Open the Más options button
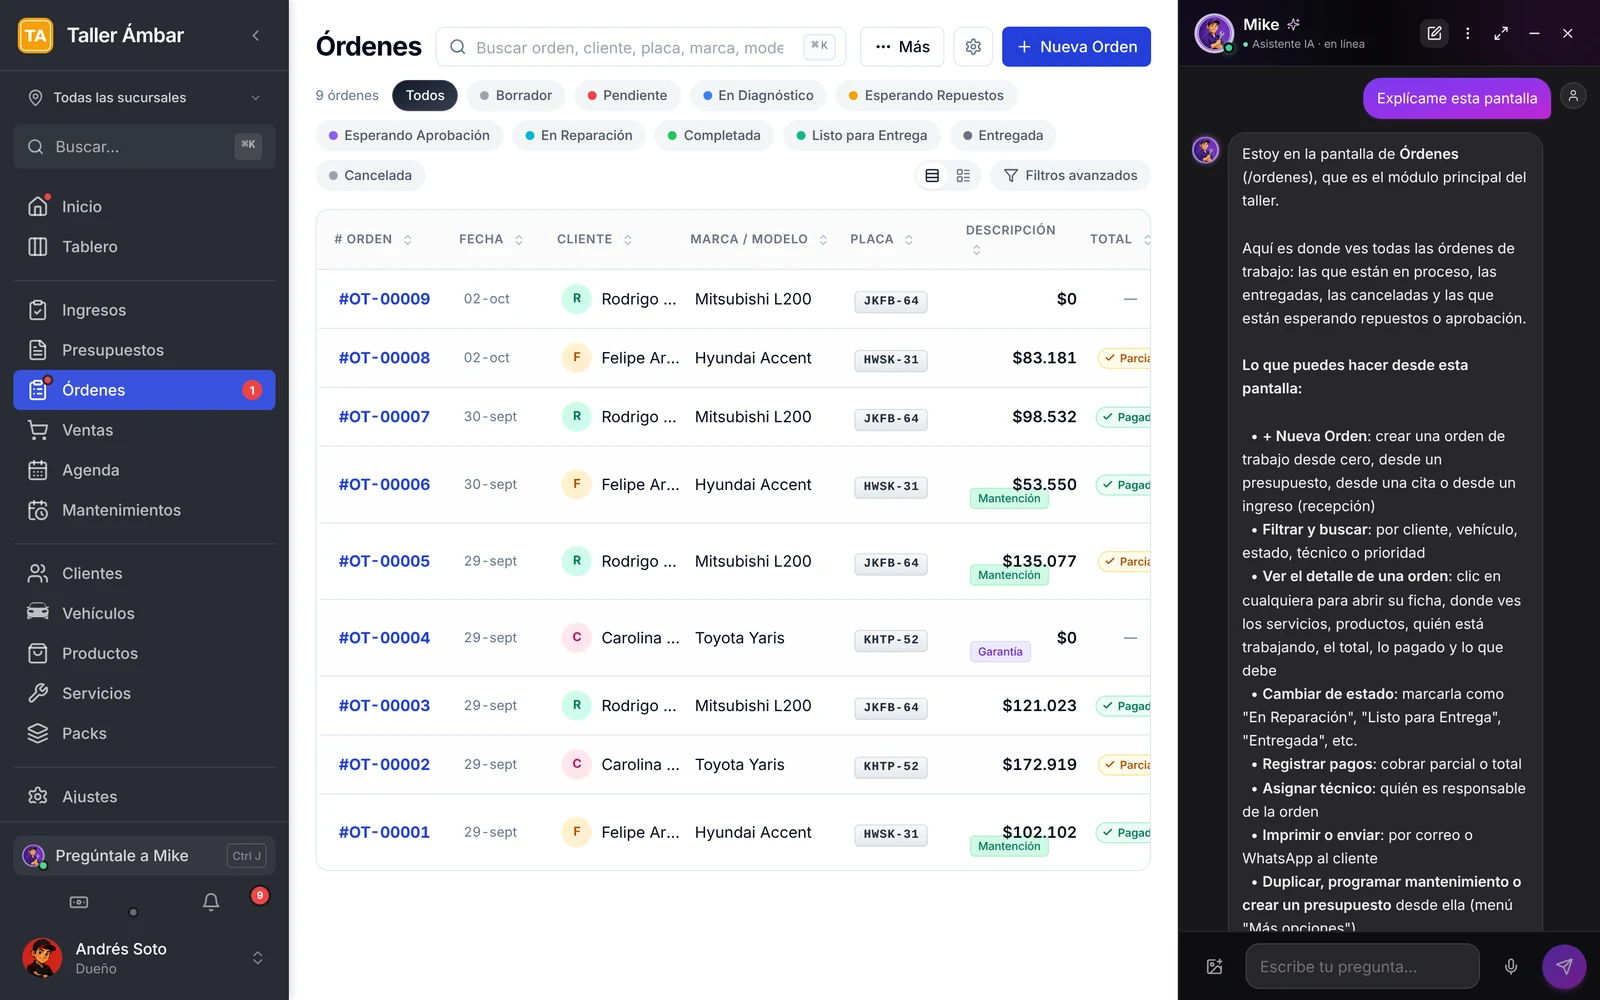1600x1000 pixels. click(902, 47)
